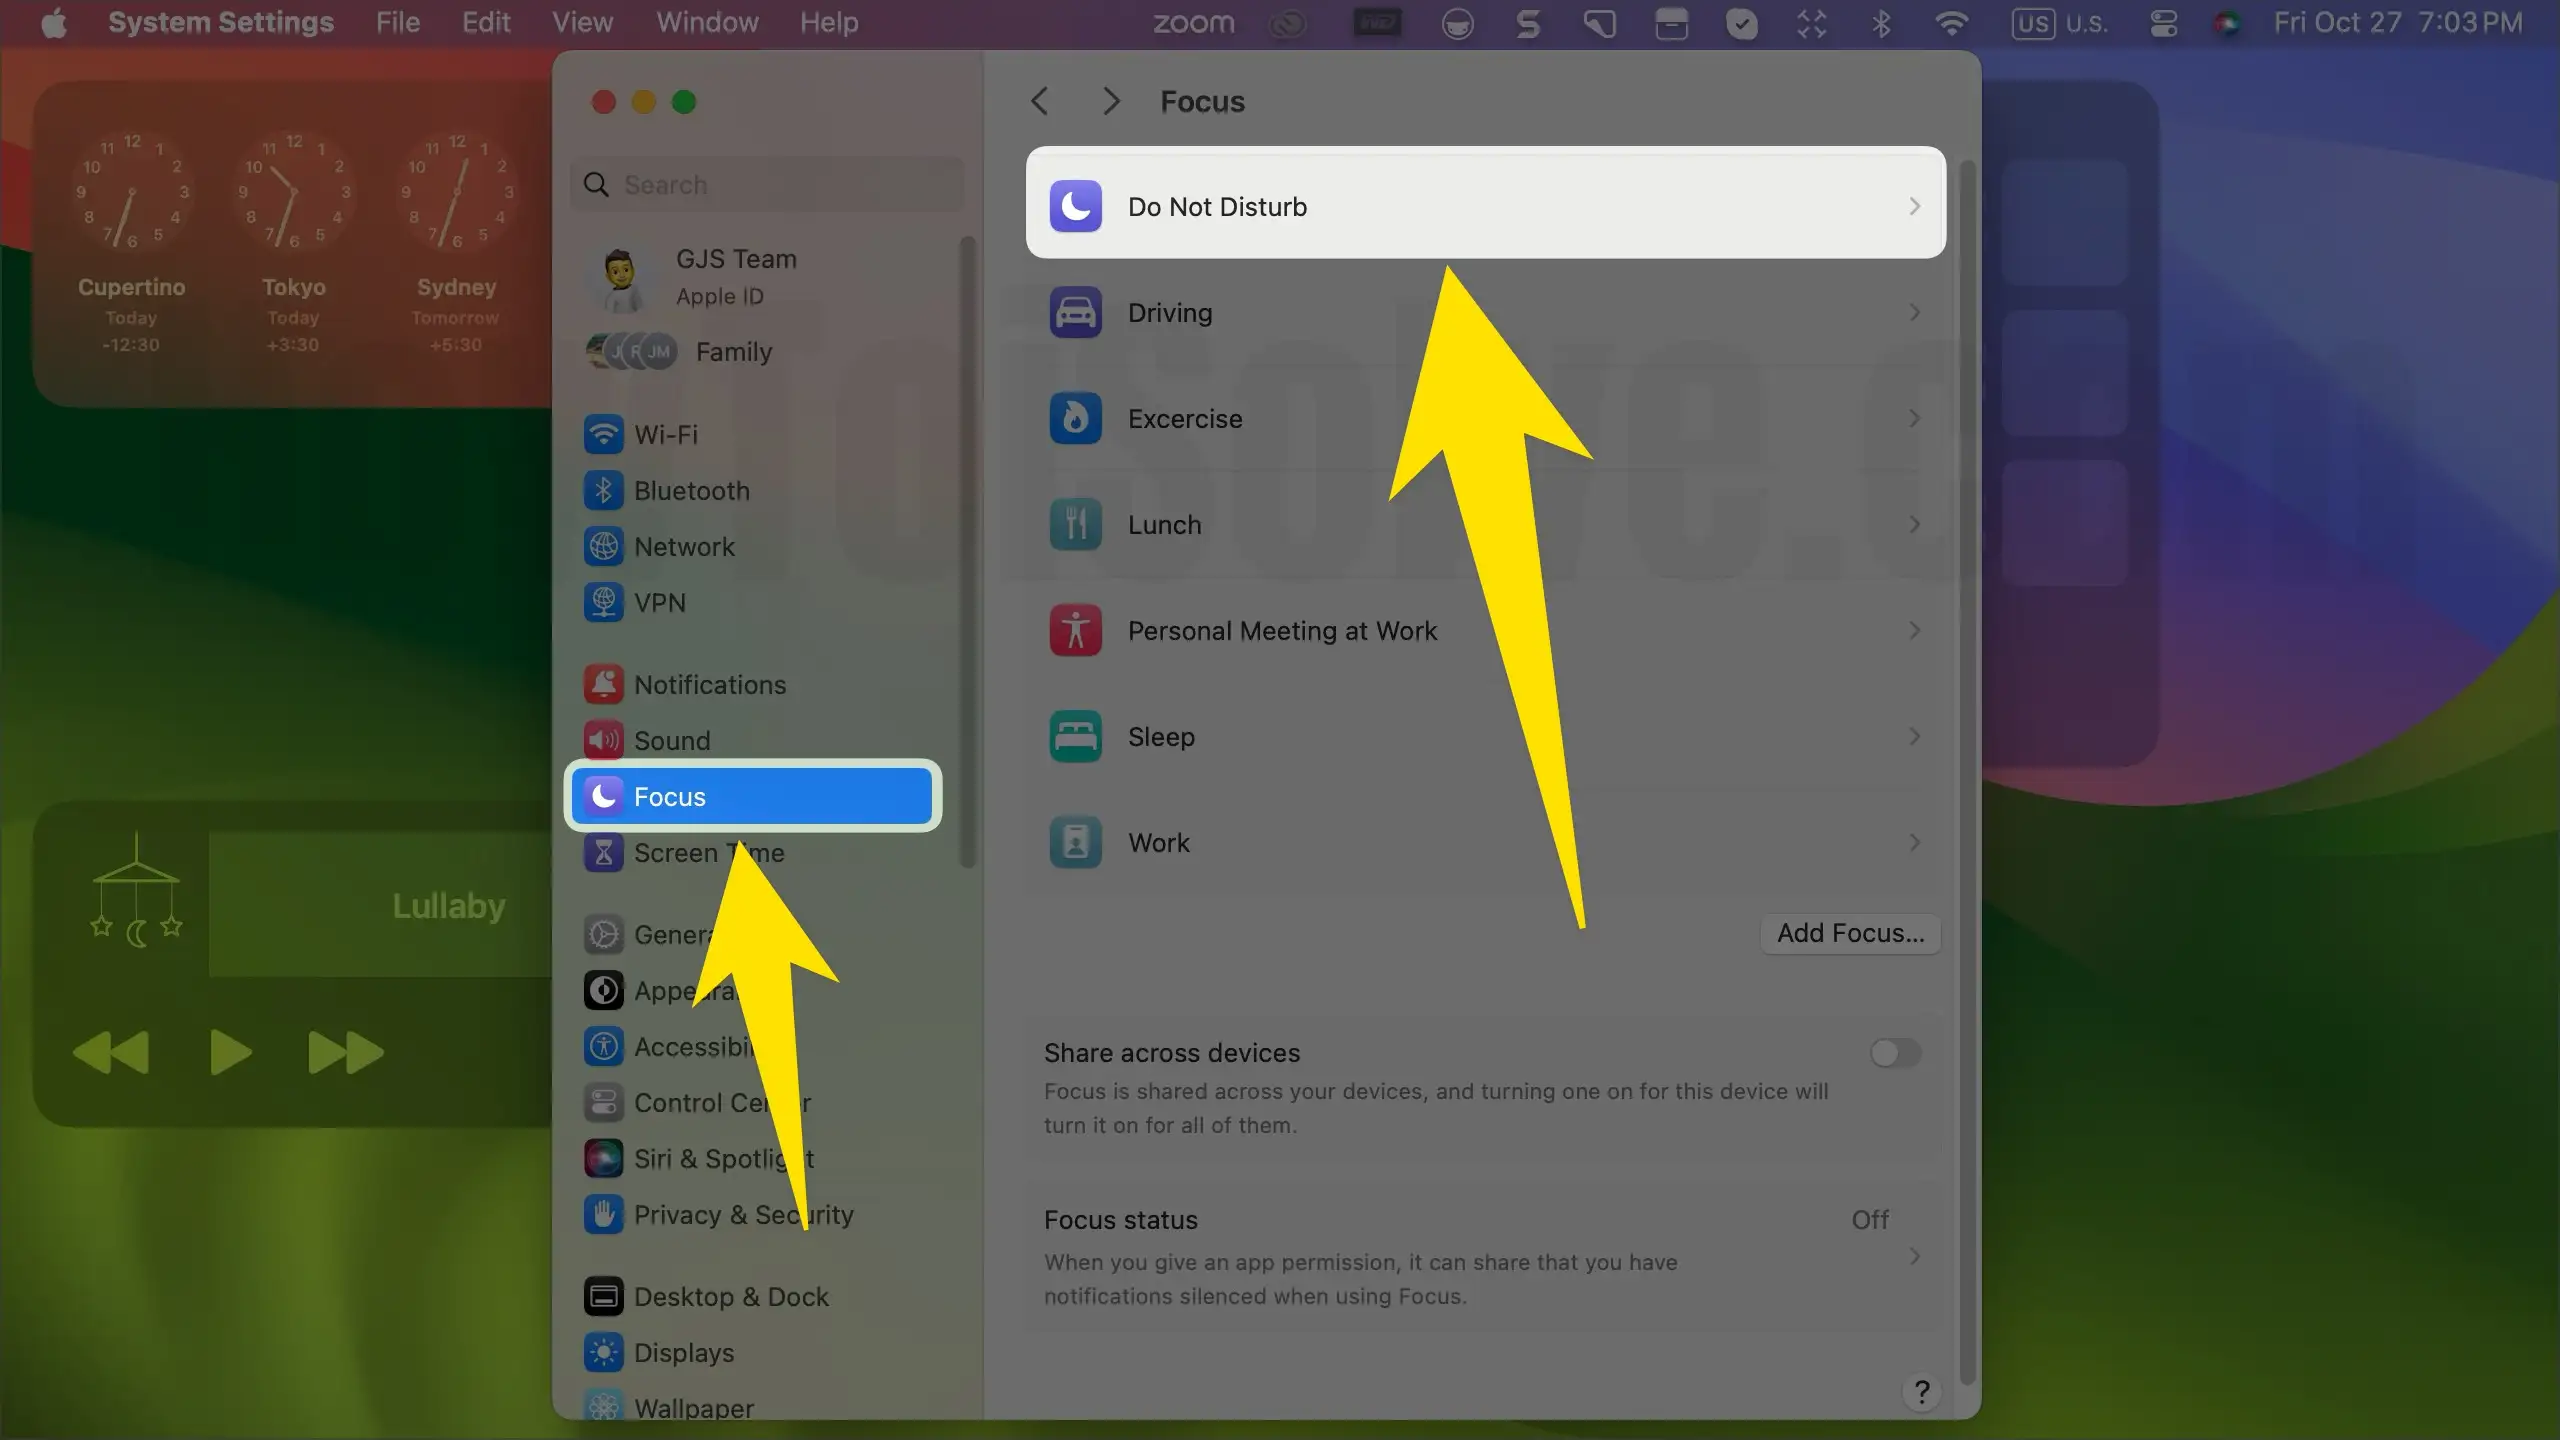Viewport: 2560px width, 1440px height.
Task: Open the Edit menu
Action: (486, 22)
